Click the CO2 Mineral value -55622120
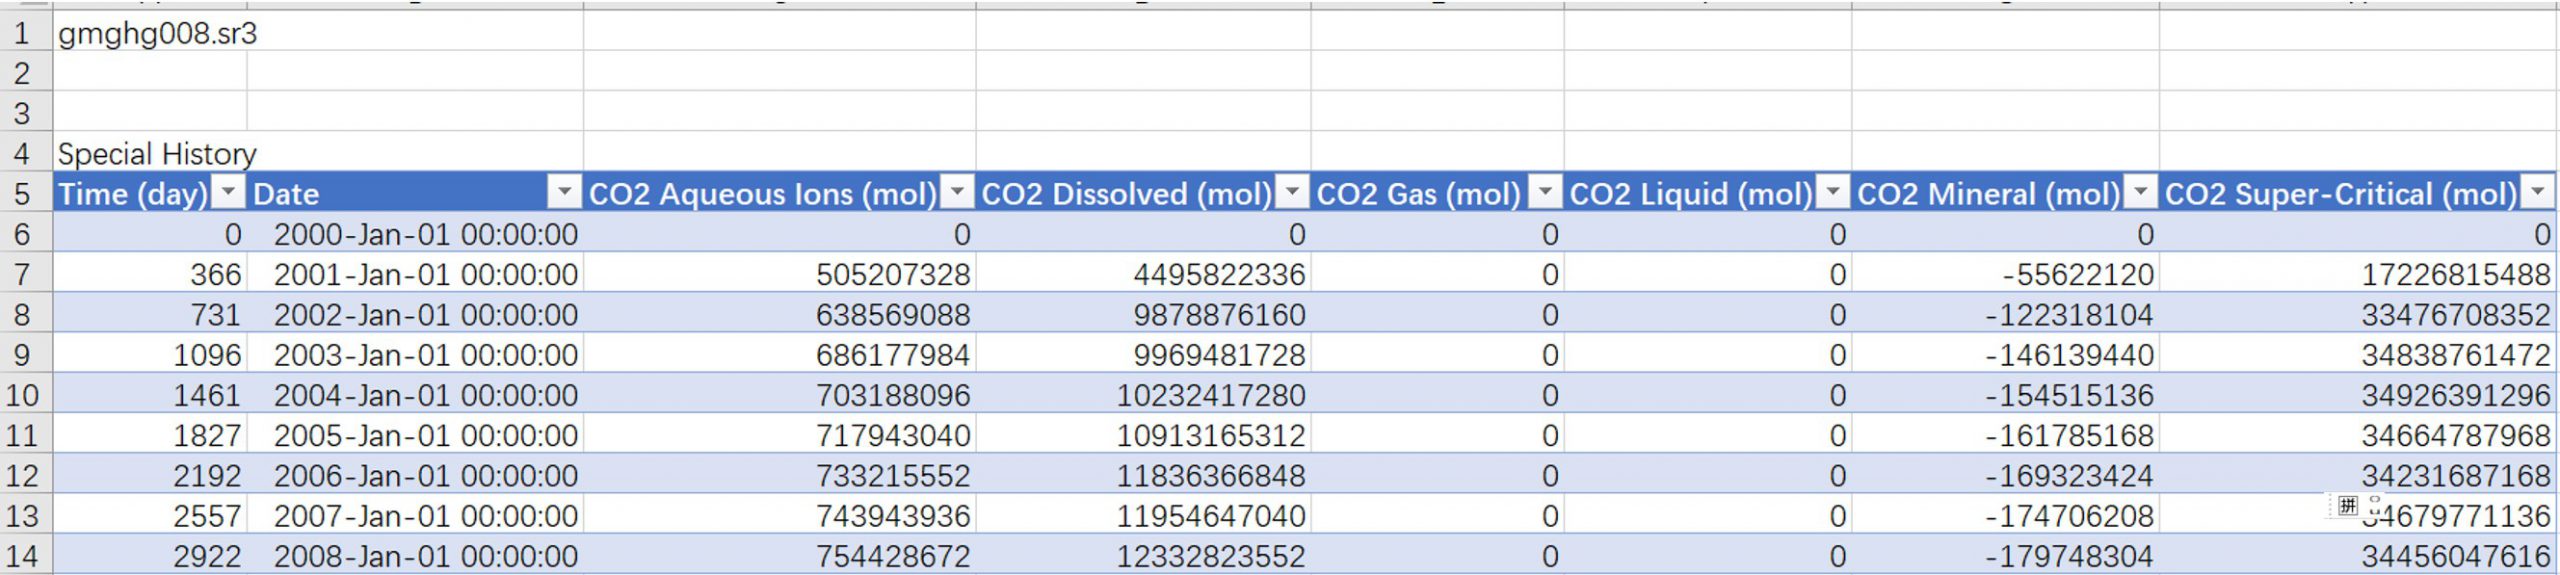The height and width of the screenshot is (575, 2560). point(2077,275)
